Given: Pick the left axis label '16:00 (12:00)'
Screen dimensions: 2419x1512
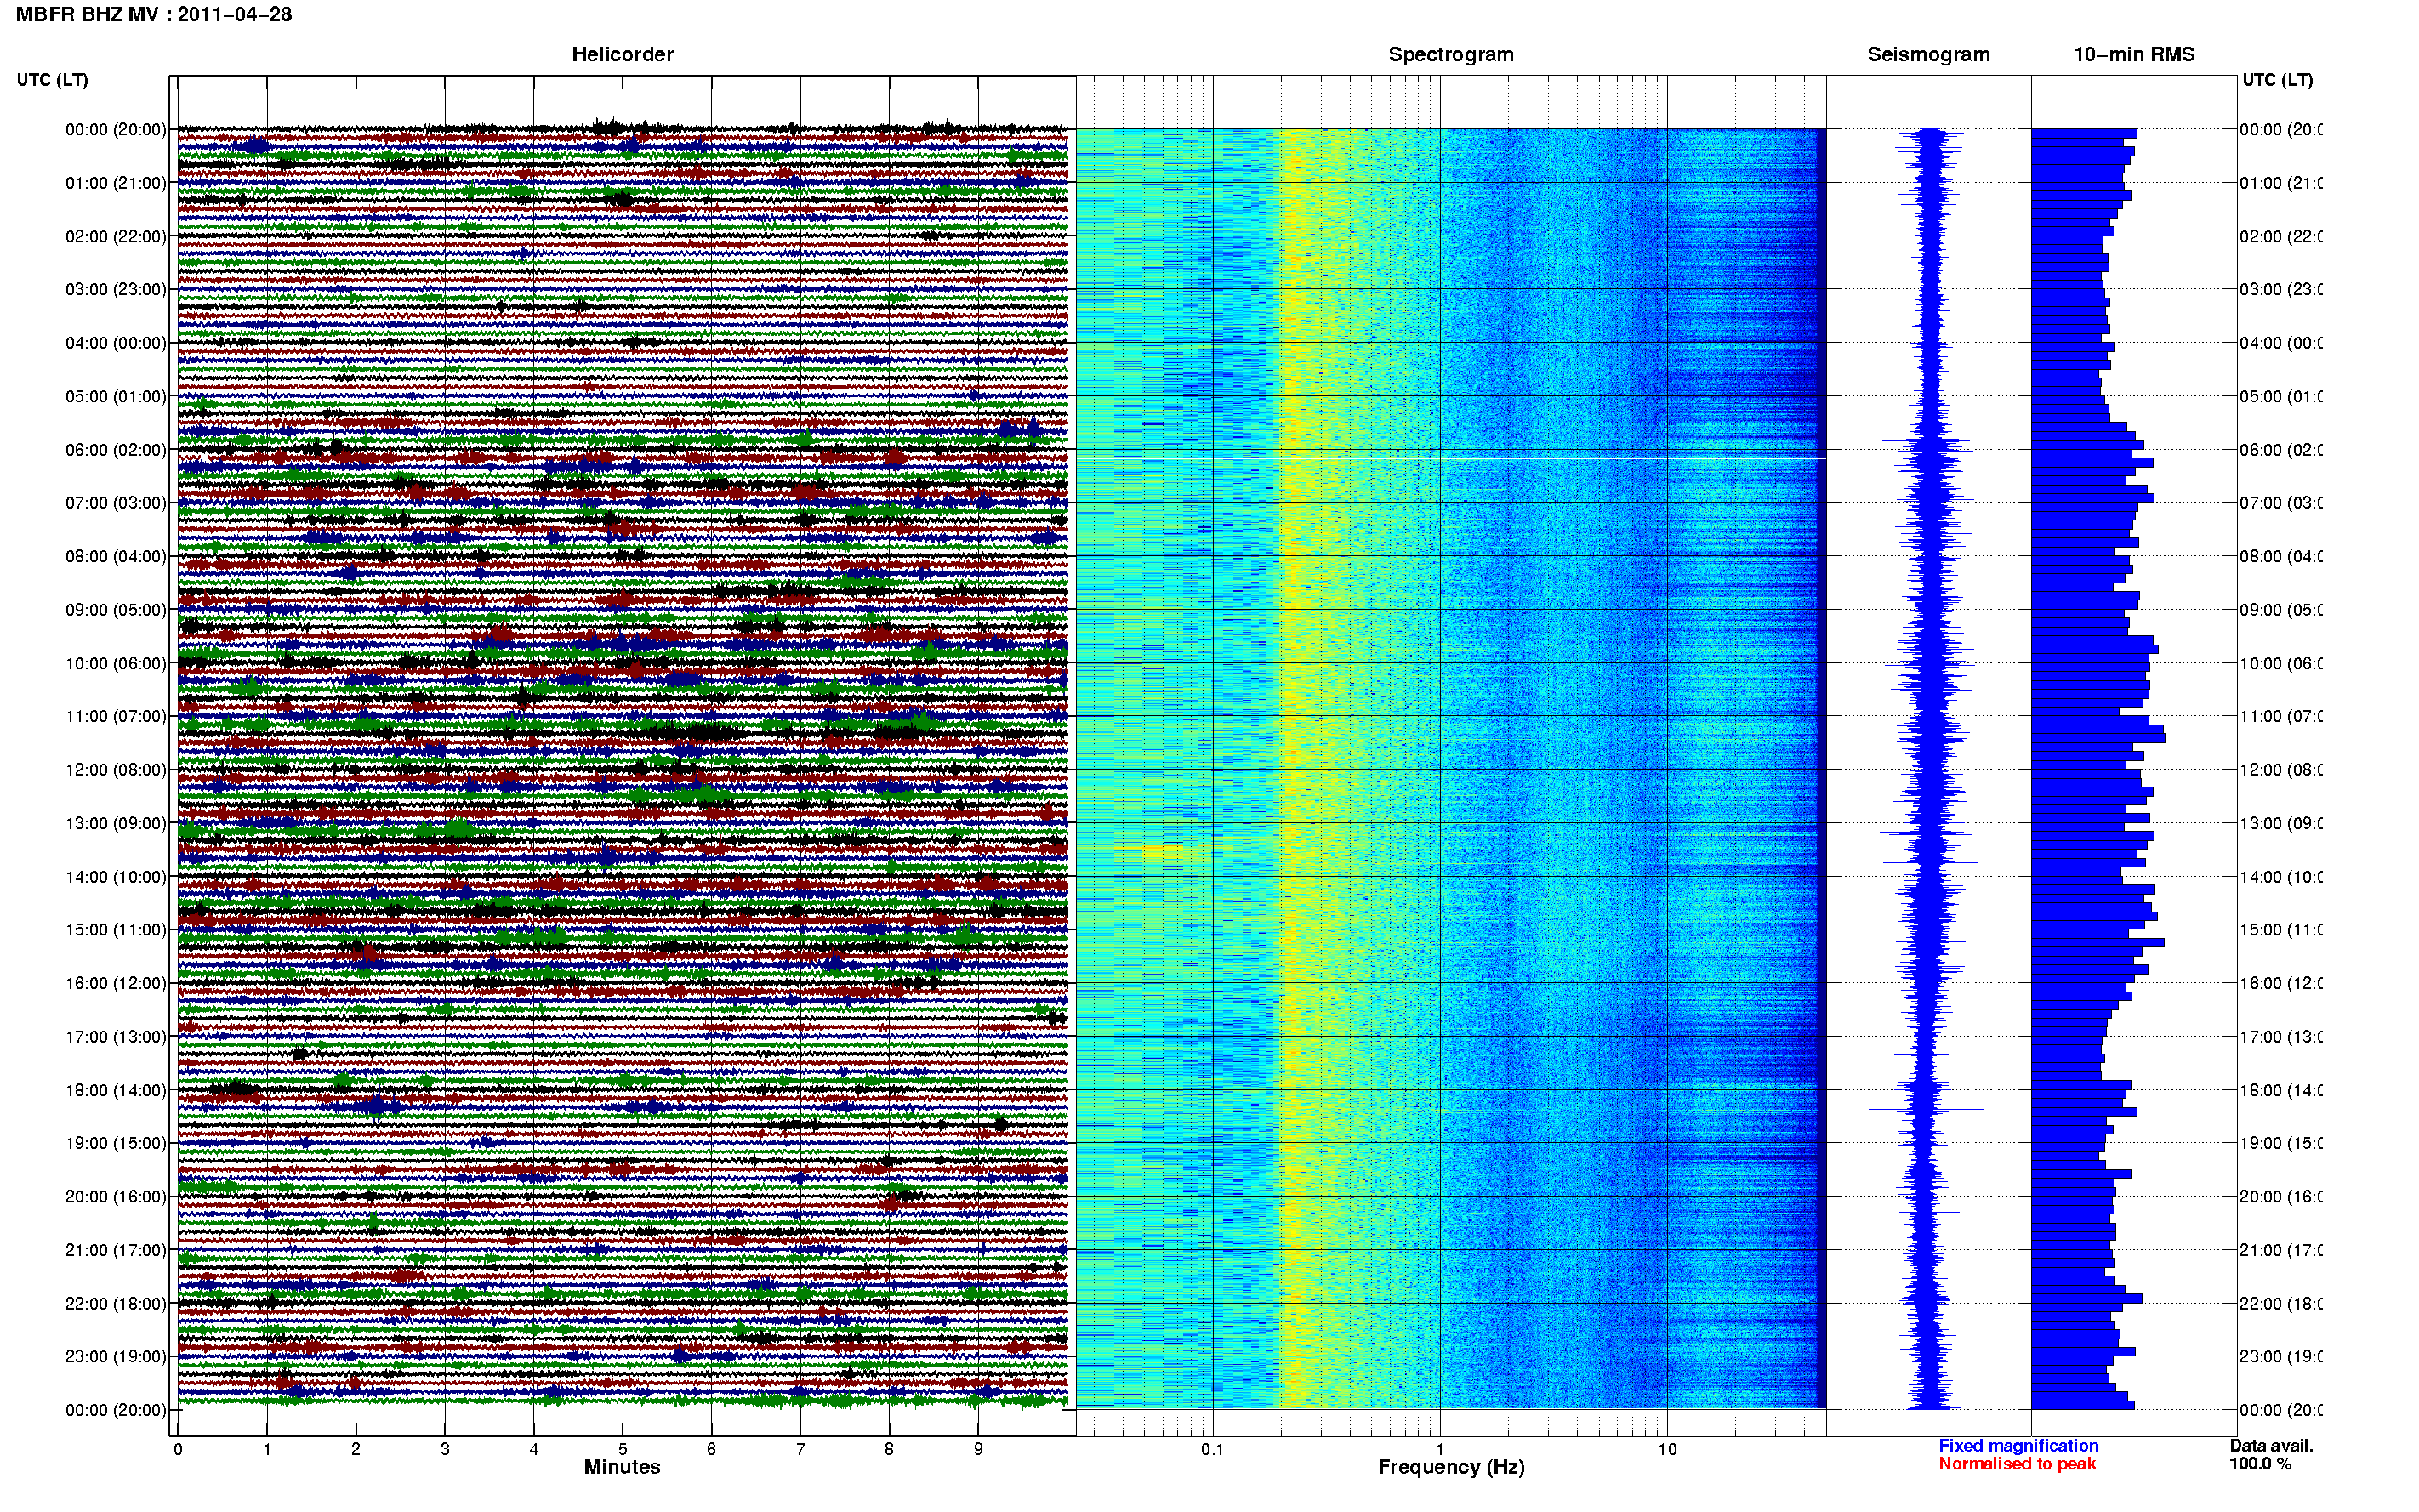Looking at the screenshot, I should coord(116,983).
